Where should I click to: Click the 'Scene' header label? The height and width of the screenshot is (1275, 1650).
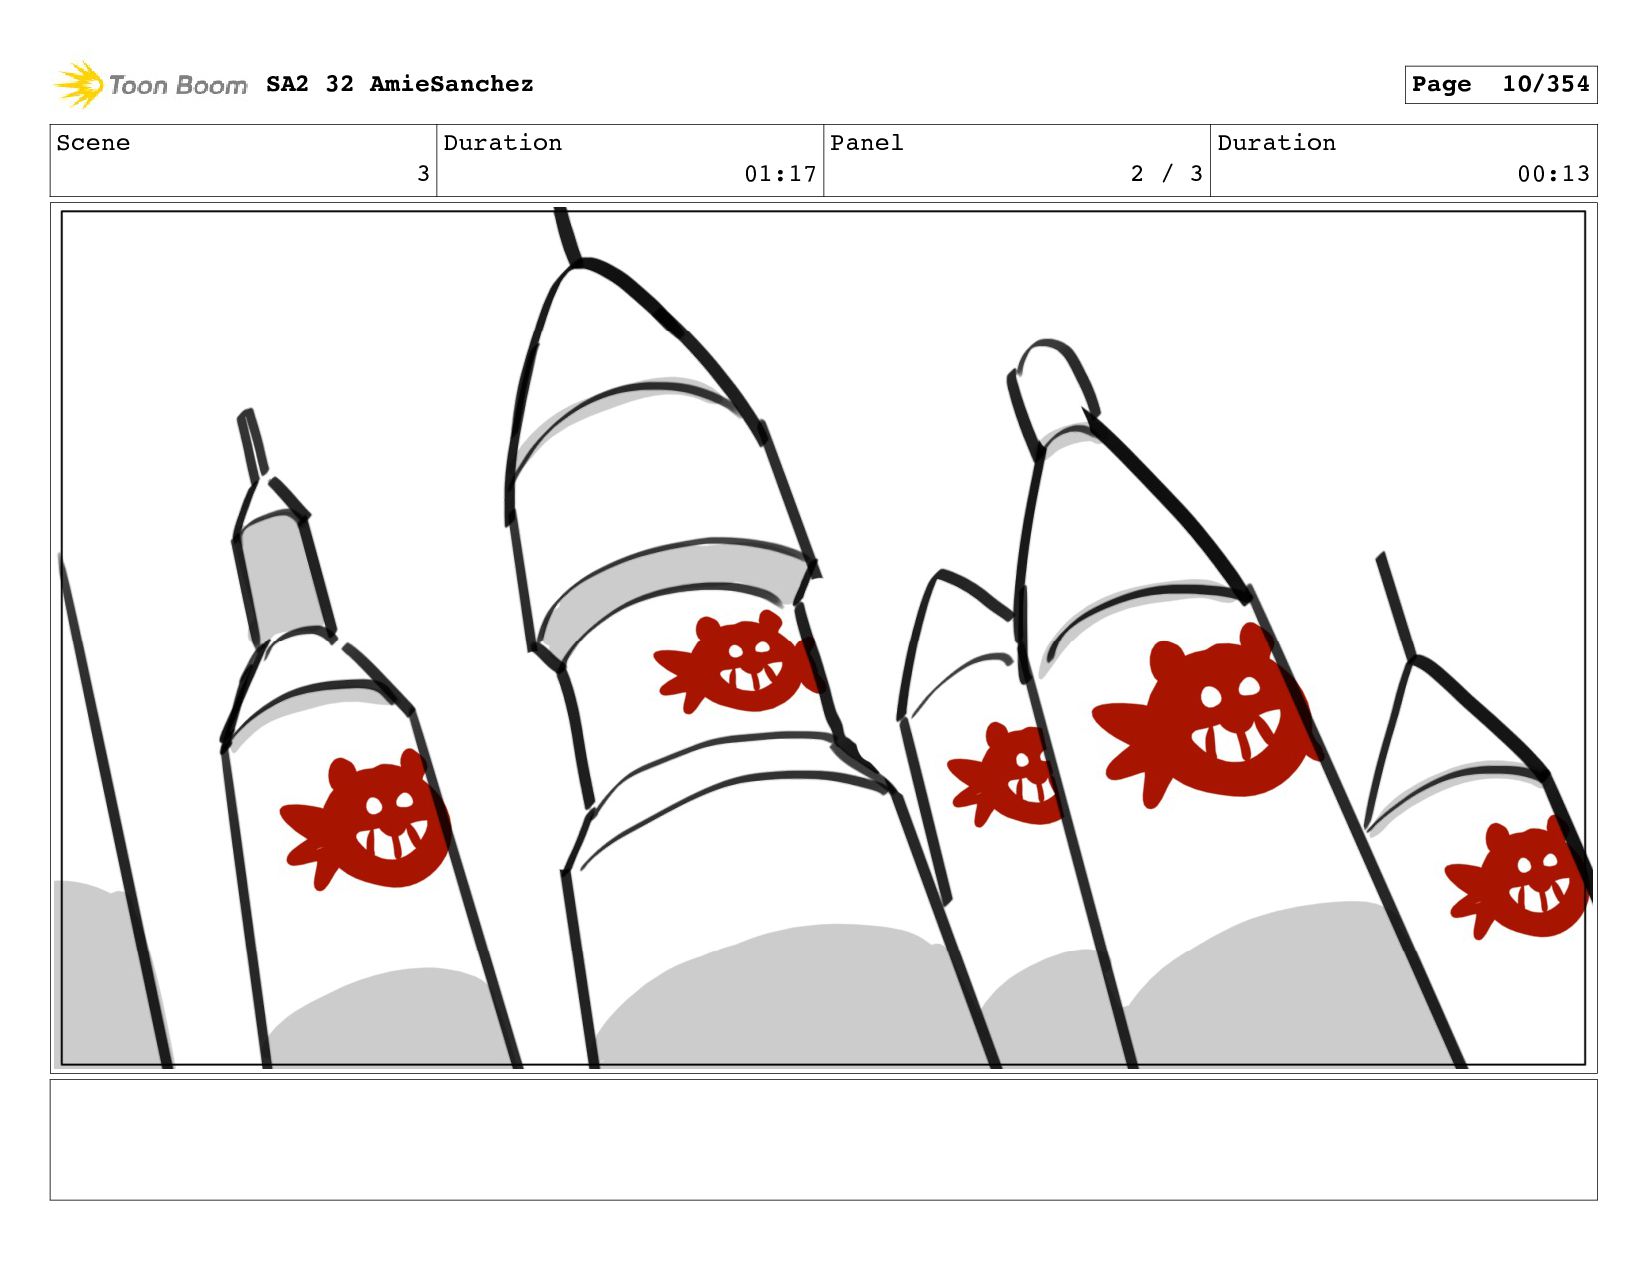coord(93,143)
